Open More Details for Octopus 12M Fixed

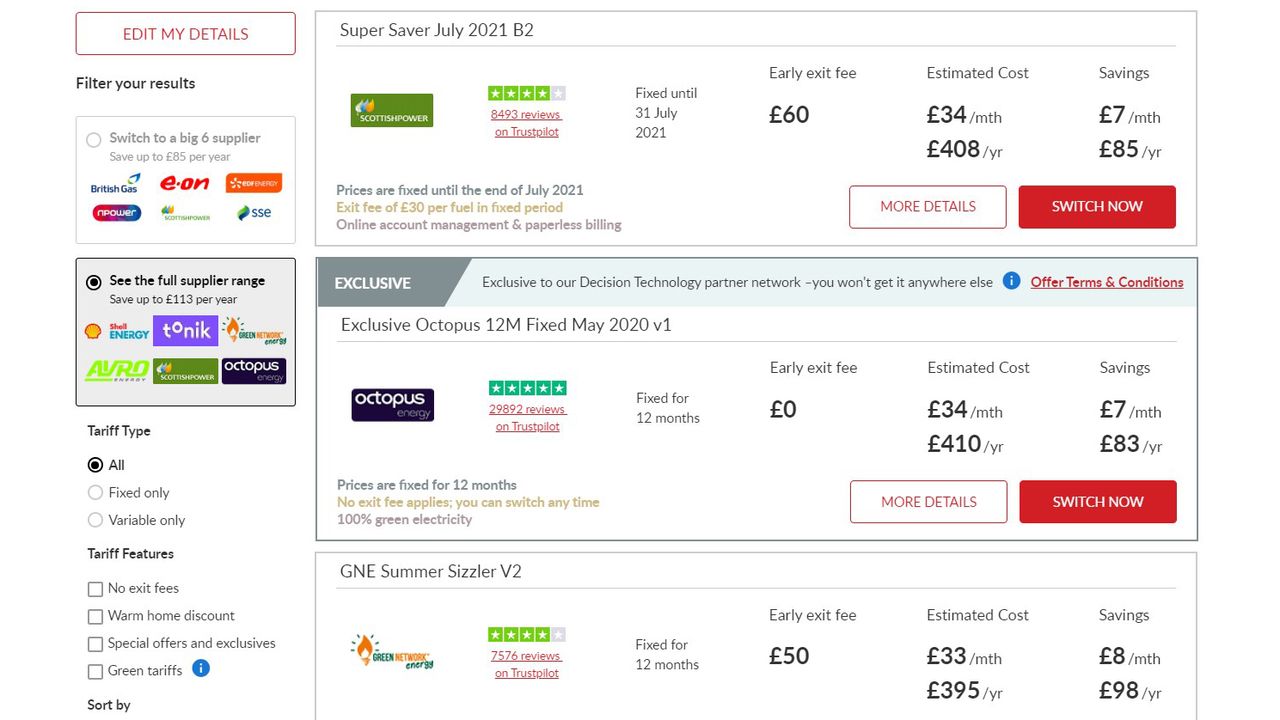click(x=928, y=502)
